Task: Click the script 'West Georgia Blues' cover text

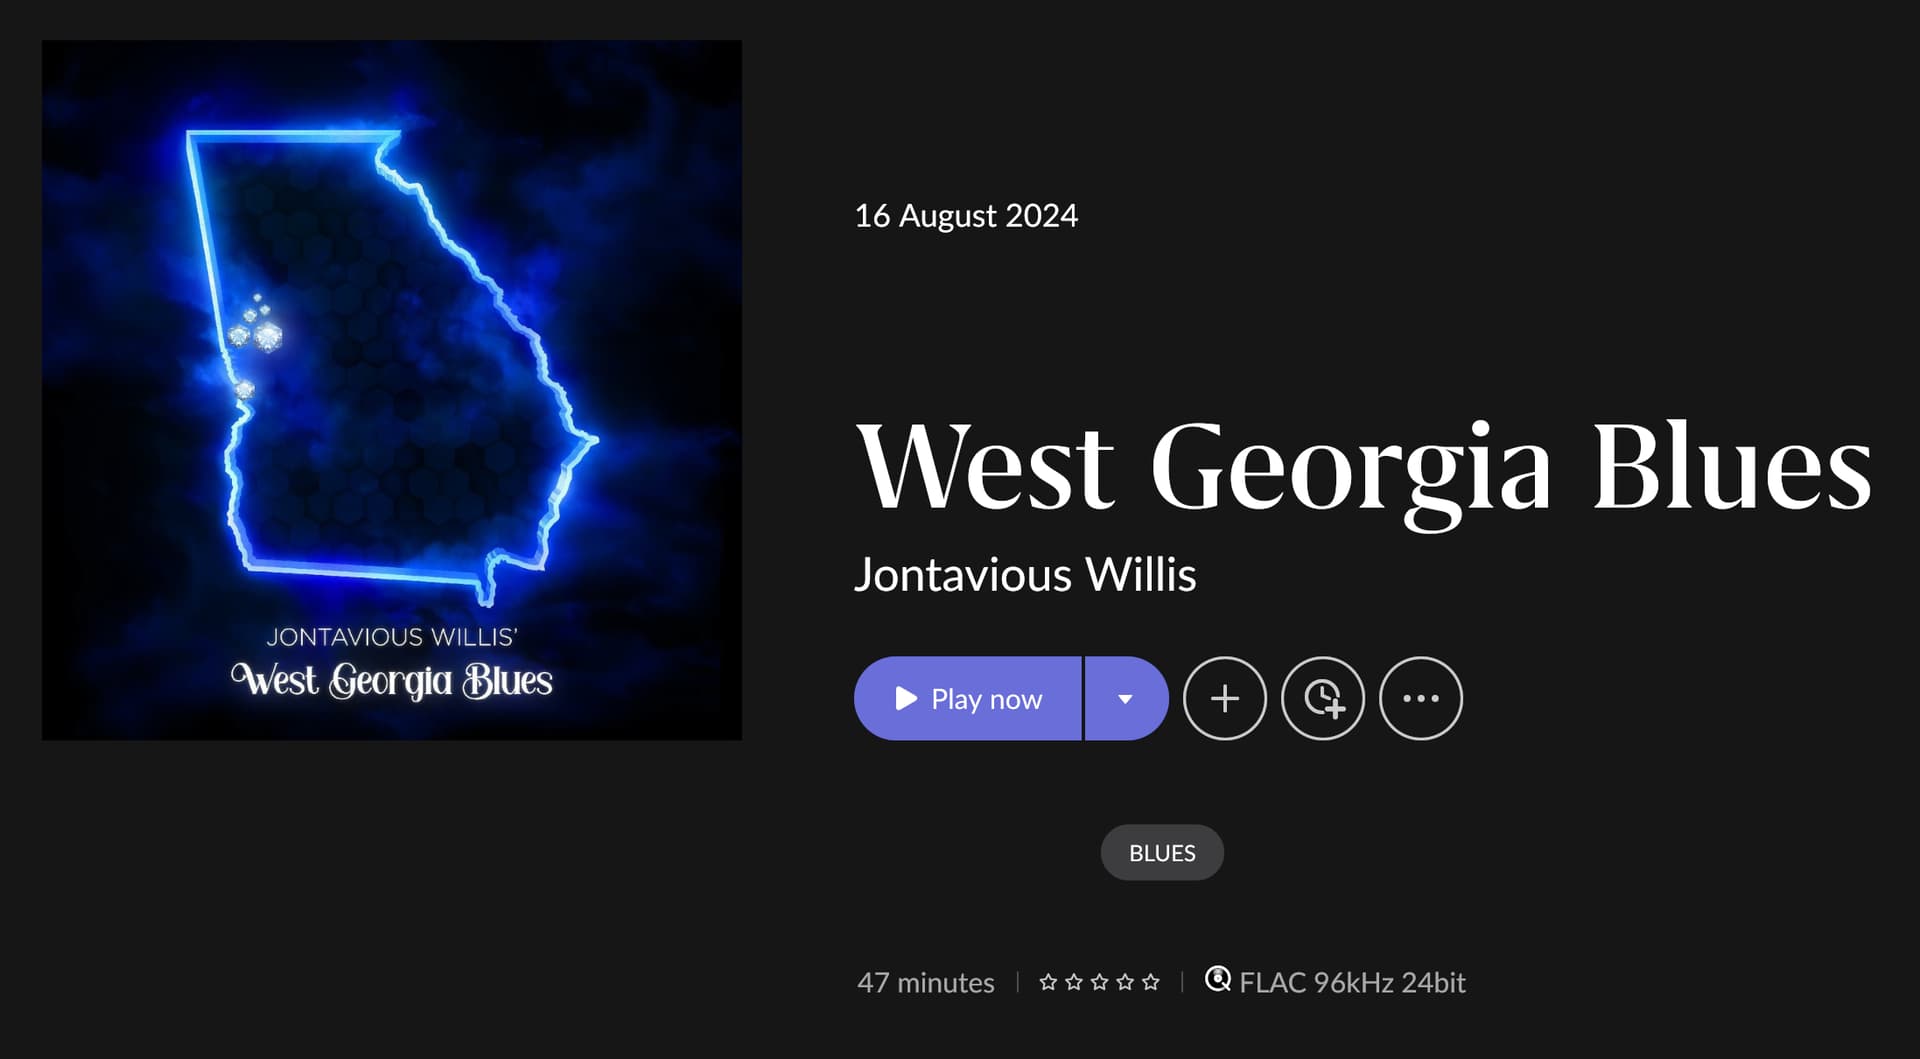Action: [392, 681]
